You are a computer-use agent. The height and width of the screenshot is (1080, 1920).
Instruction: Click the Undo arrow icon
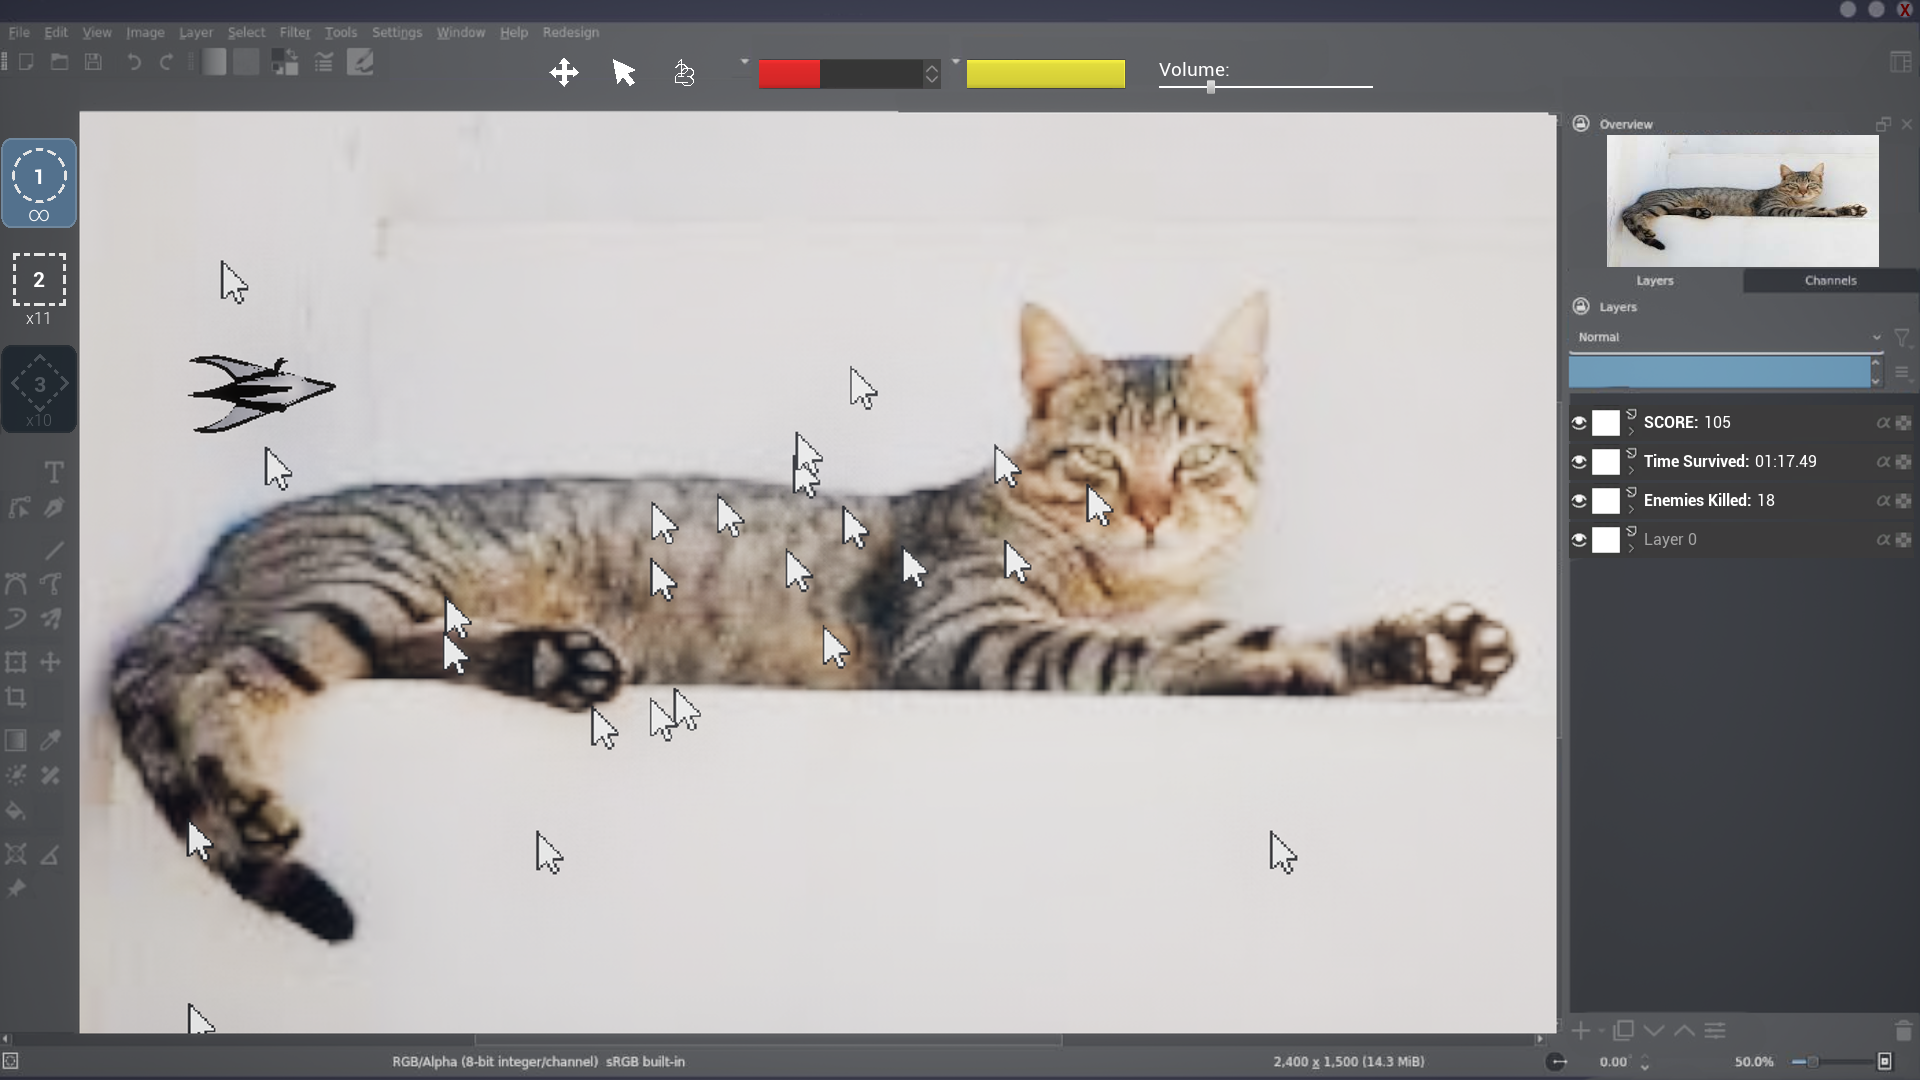pos(133,62)
